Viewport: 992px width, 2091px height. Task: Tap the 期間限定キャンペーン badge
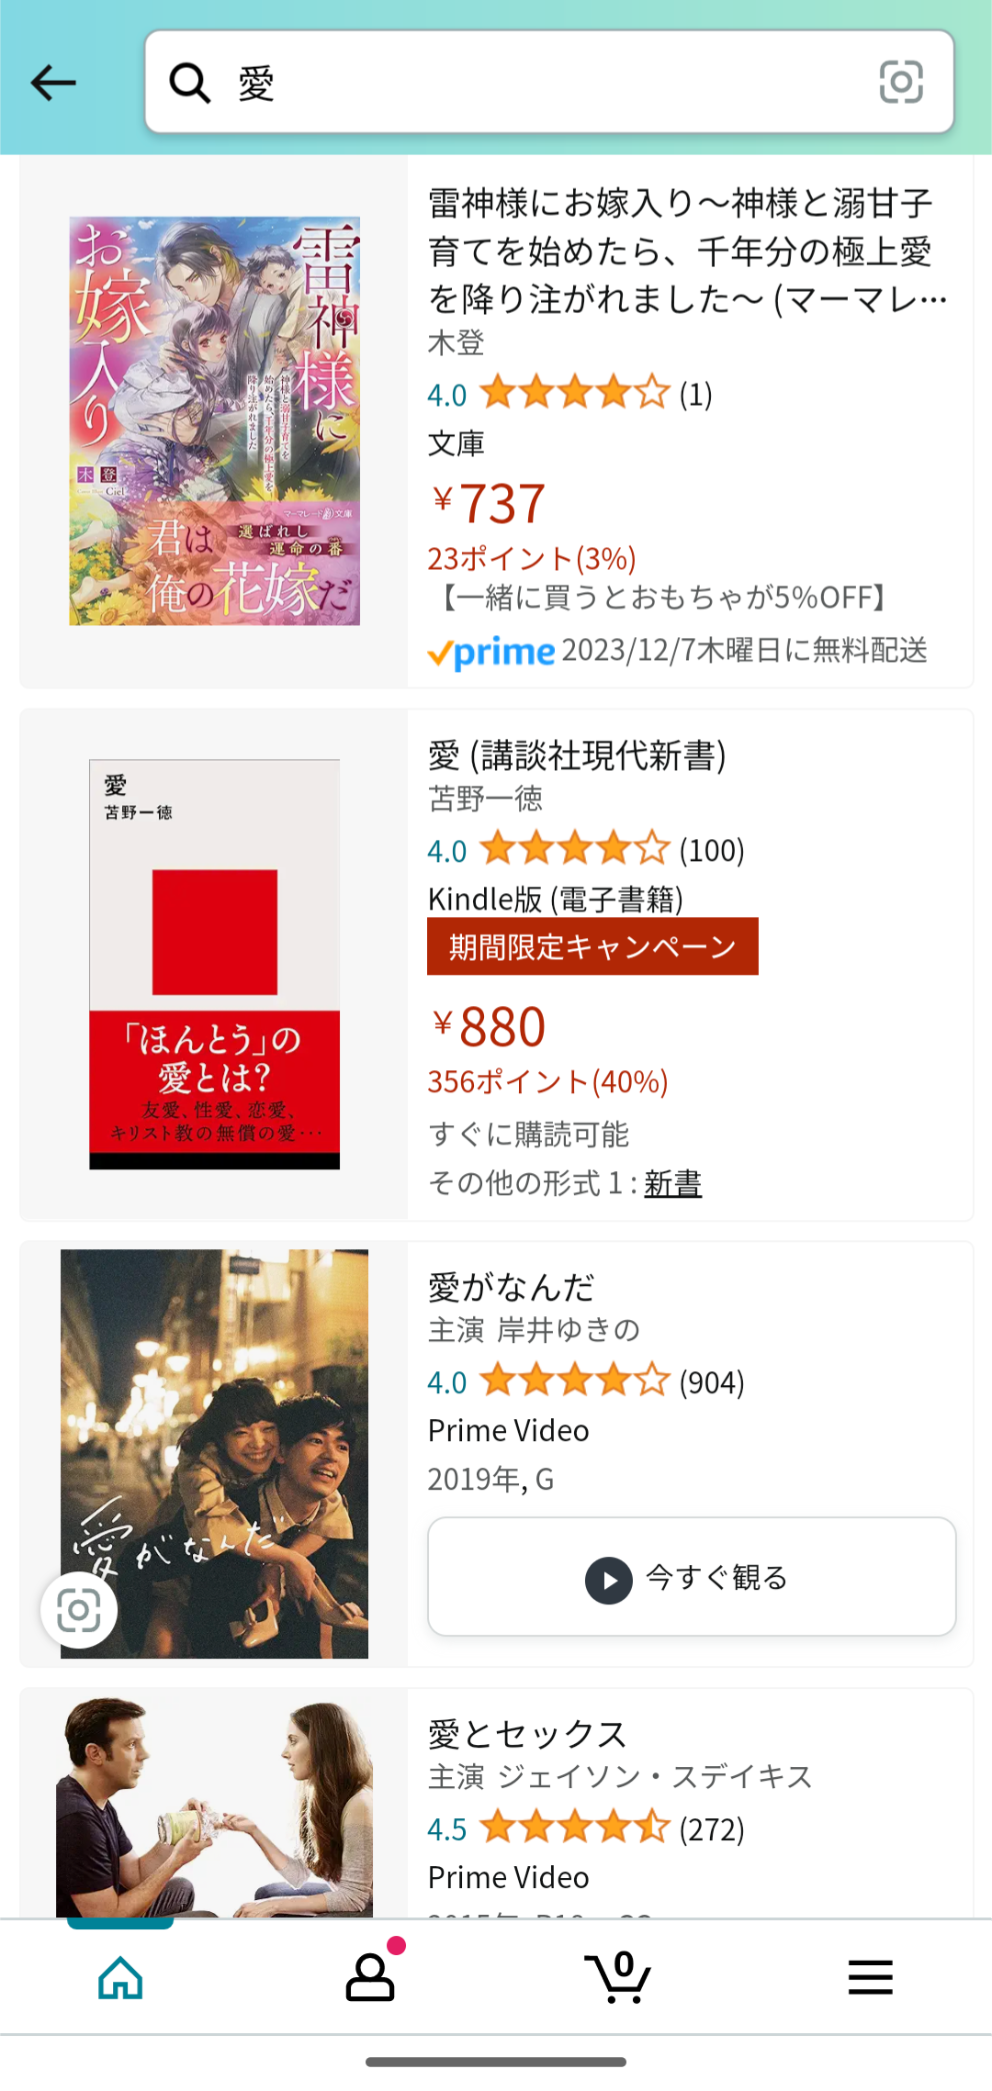(x=592, y=946)
